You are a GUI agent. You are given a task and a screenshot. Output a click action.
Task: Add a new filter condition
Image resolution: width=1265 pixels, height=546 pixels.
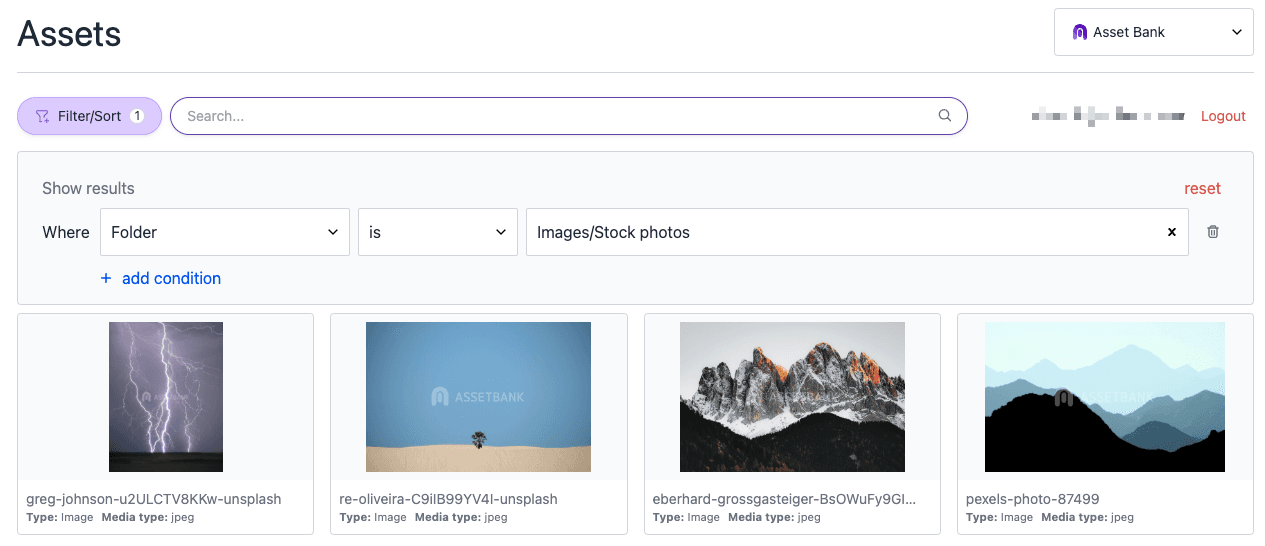point(161,278)
